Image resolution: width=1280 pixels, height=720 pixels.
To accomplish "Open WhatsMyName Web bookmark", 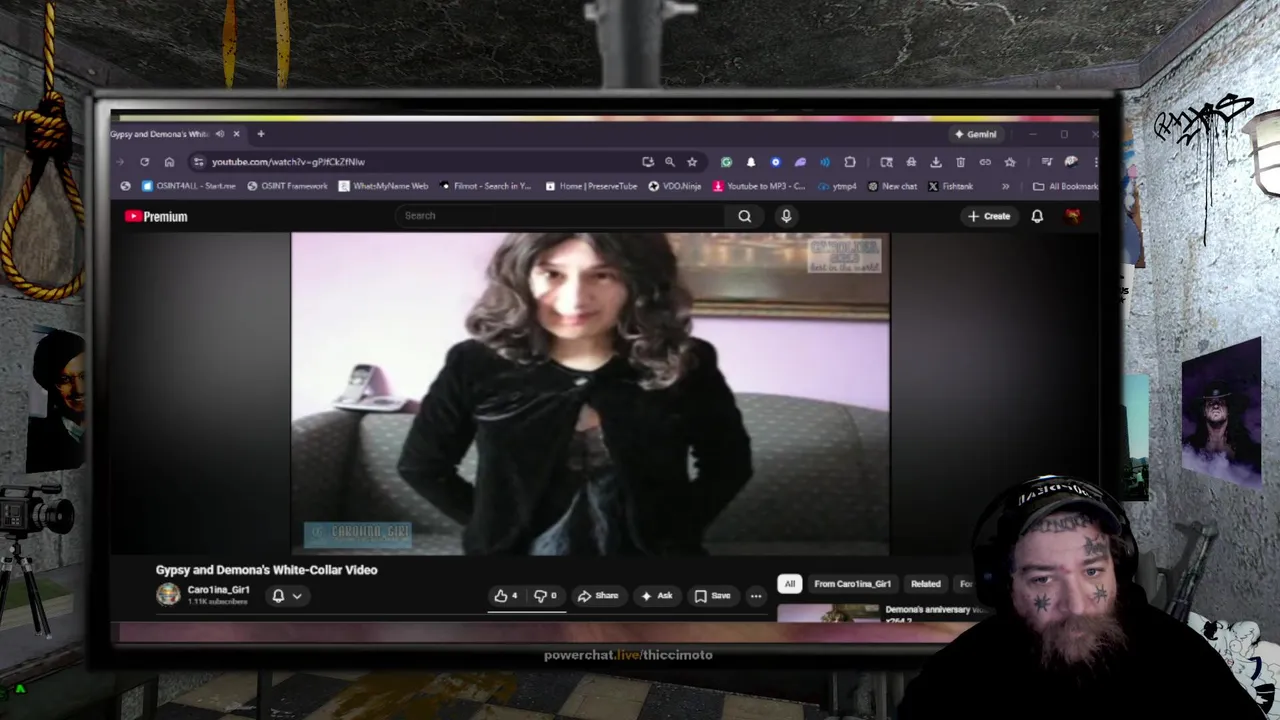I will click(x=383, y=186).
